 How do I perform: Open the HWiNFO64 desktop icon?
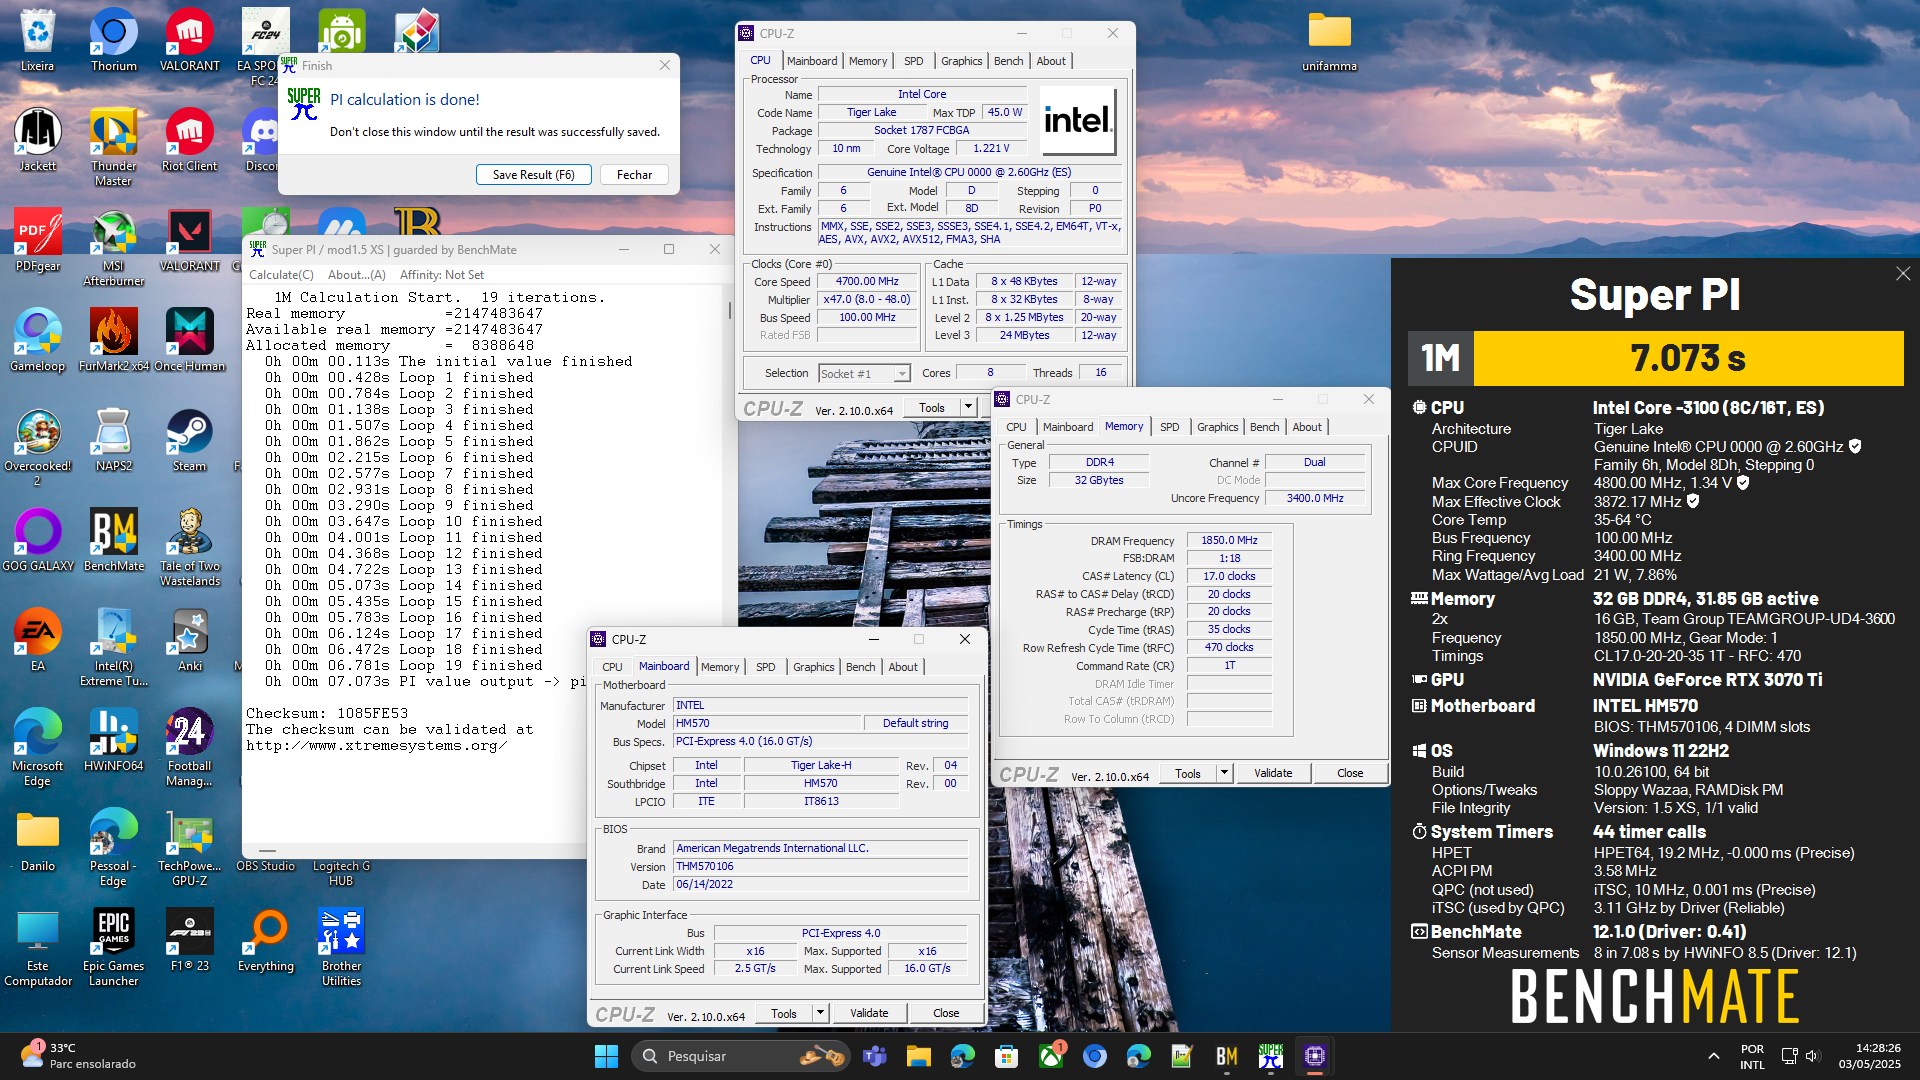coord(114,740)
